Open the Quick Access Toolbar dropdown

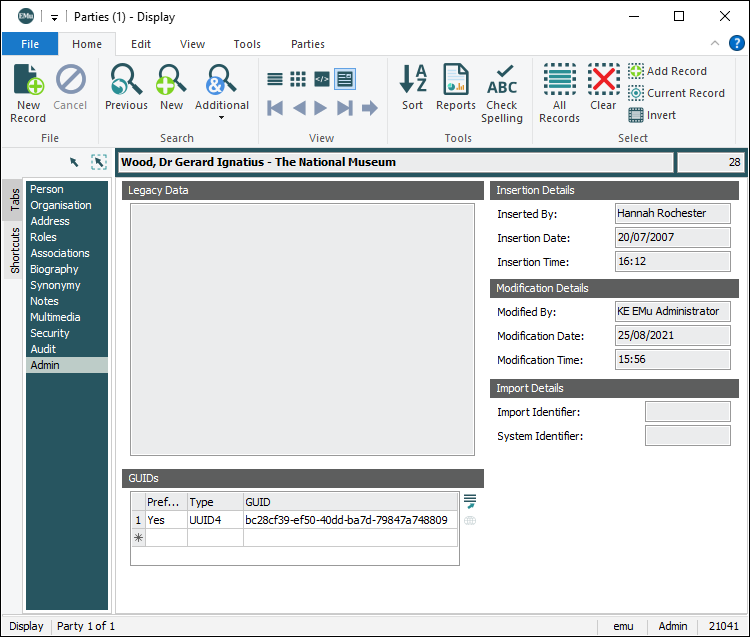tap(54, 17)
